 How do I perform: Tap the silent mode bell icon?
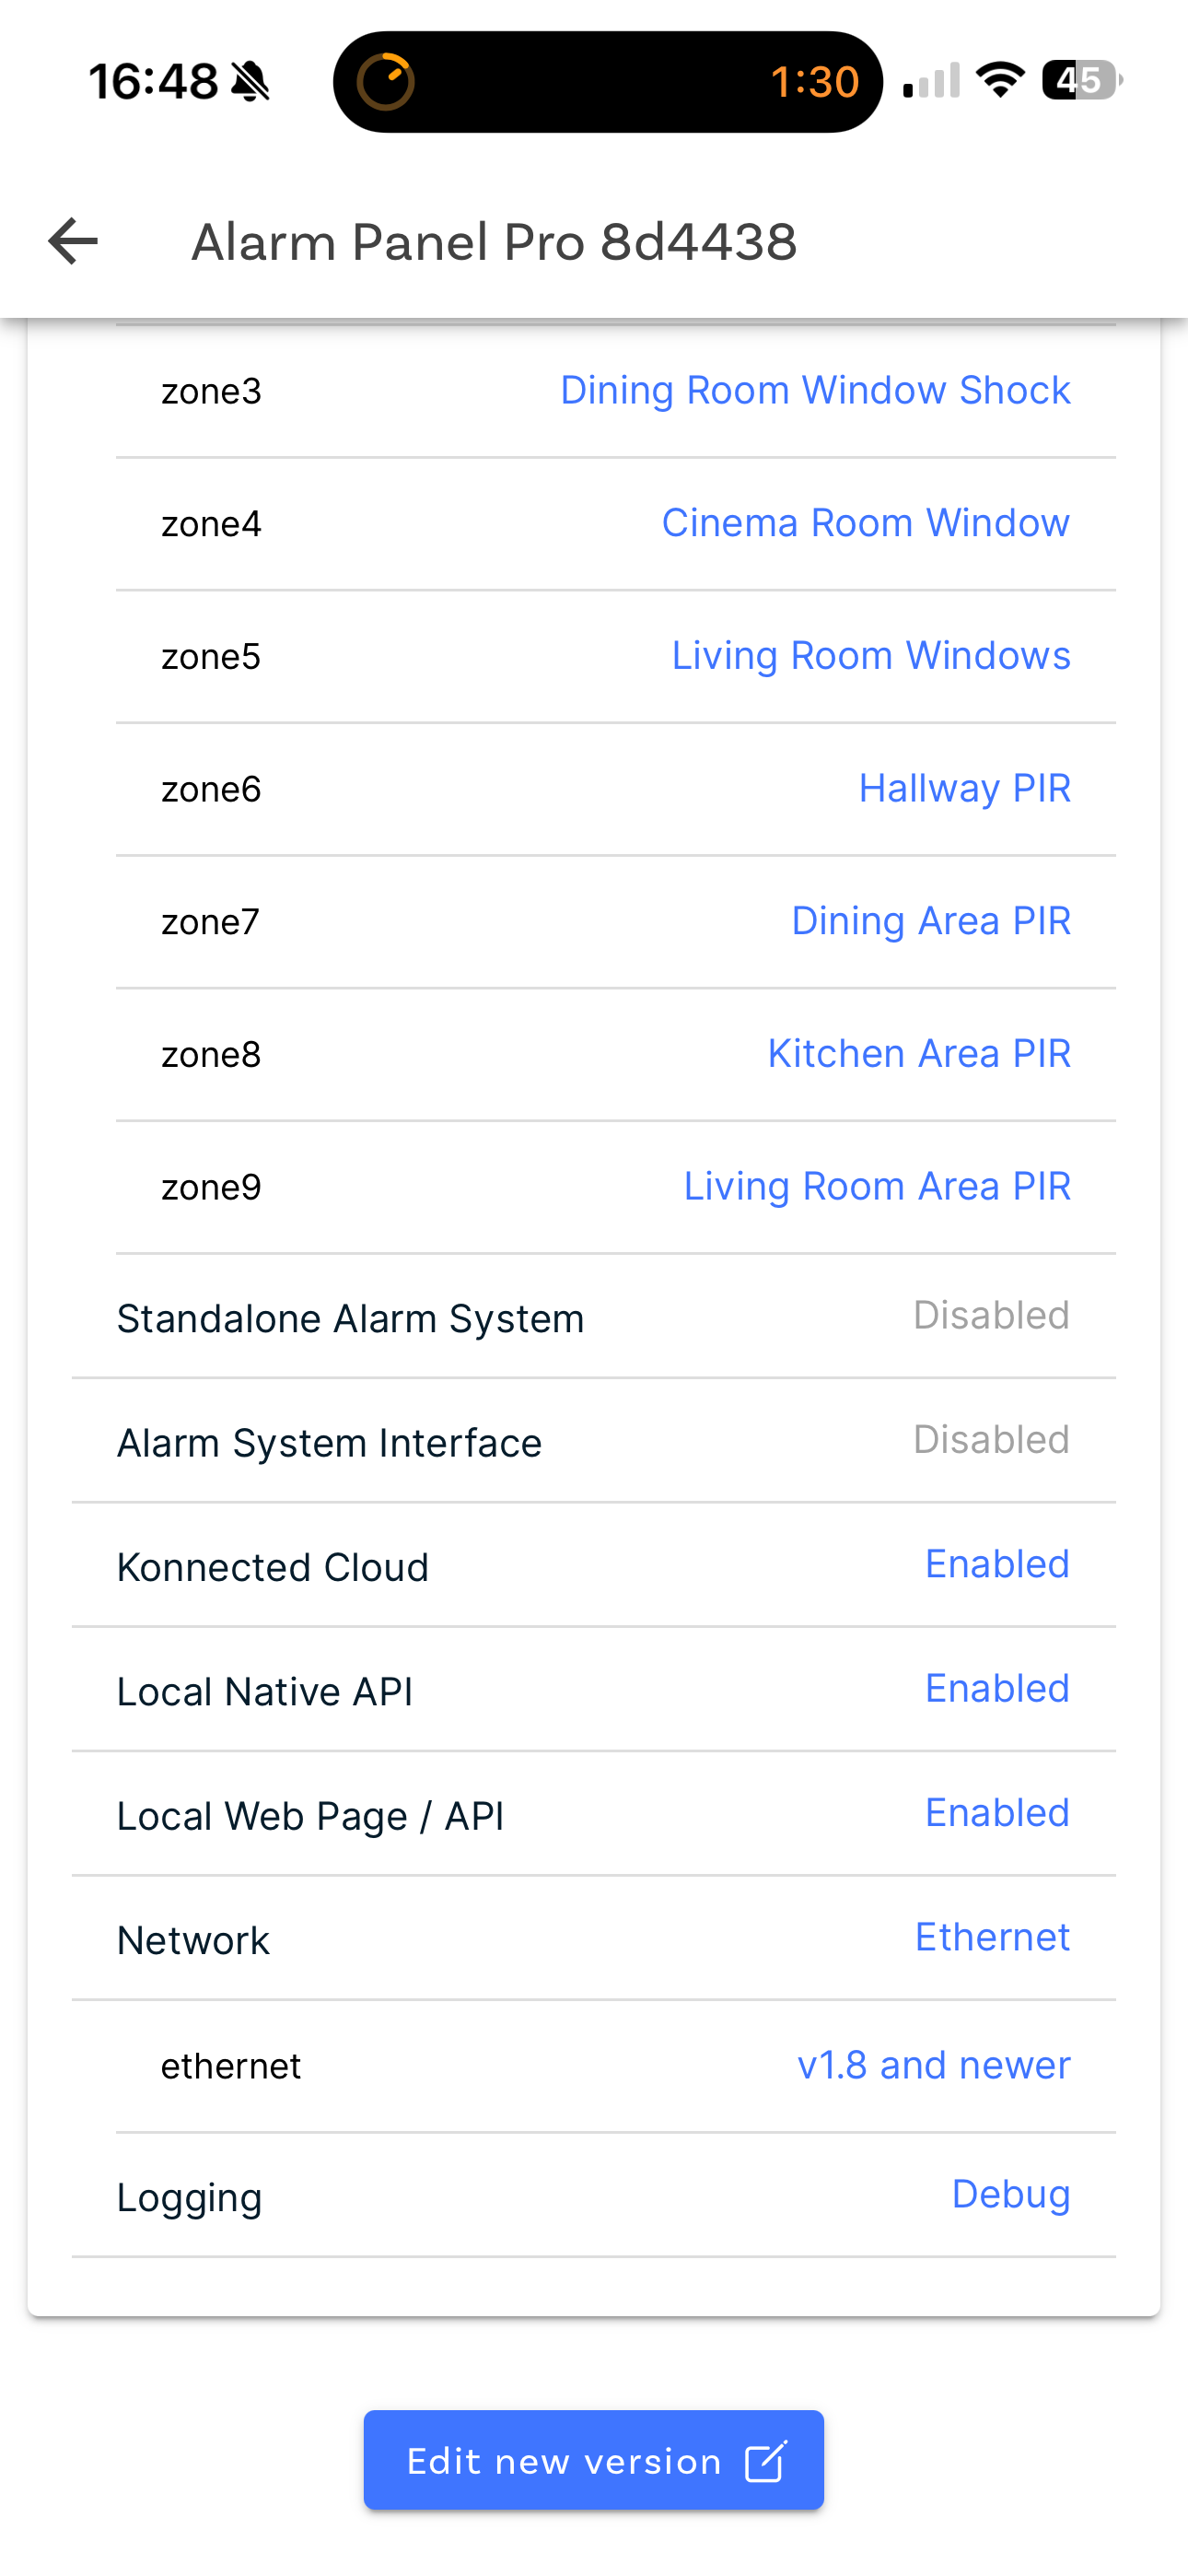250,82
